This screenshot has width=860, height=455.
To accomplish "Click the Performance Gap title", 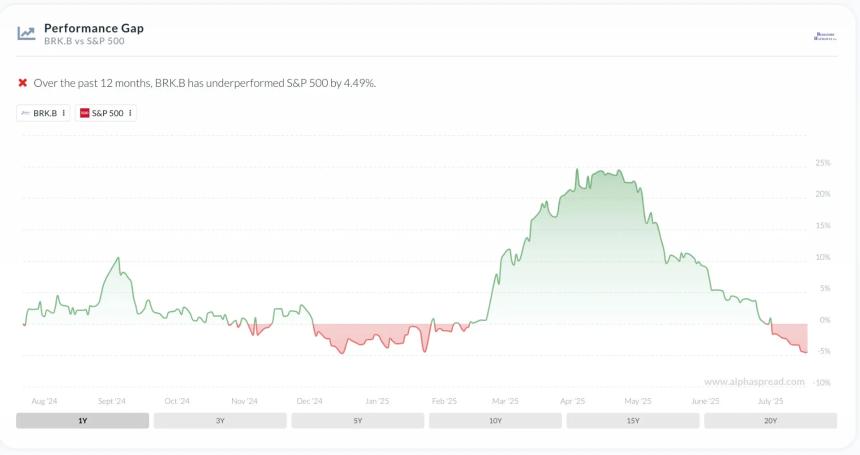I will pos(93,28).
